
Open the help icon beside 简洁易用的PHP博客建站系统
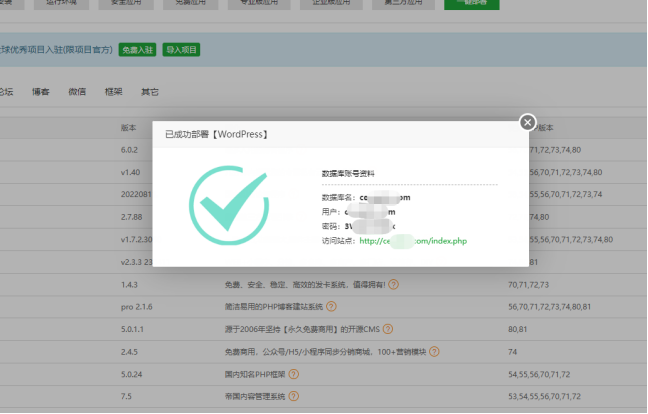pos(331,307)
